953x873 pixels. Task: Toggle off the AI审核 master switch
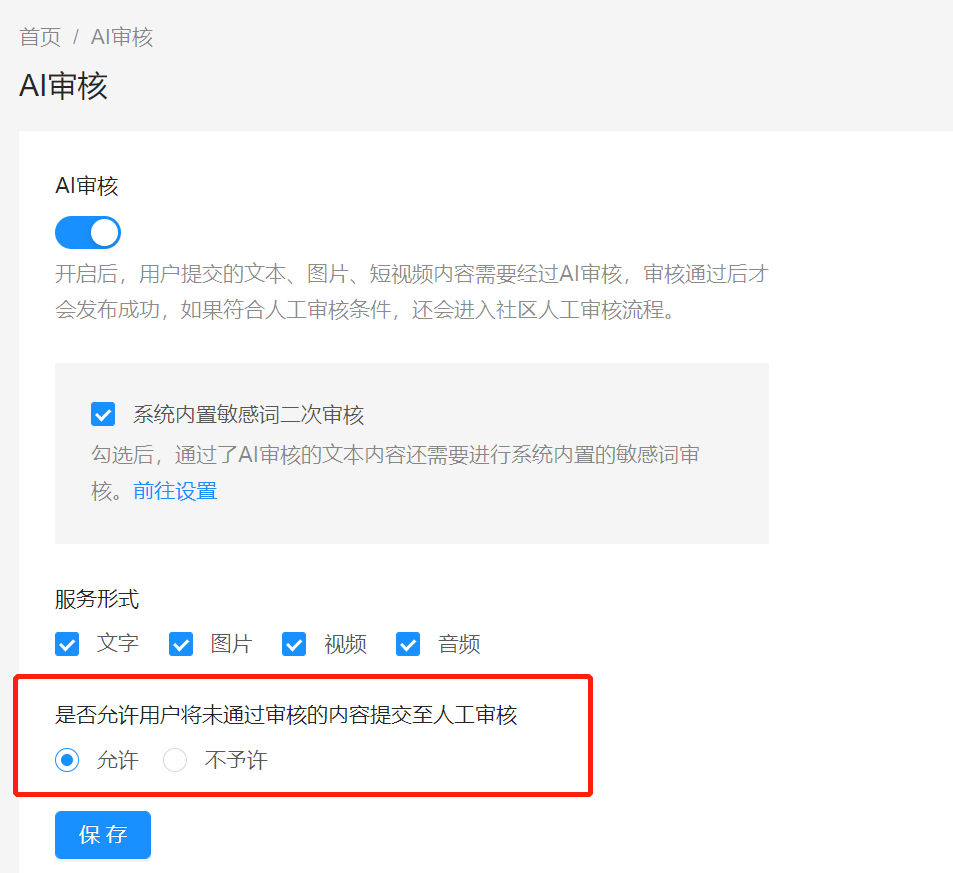(87, 232)
